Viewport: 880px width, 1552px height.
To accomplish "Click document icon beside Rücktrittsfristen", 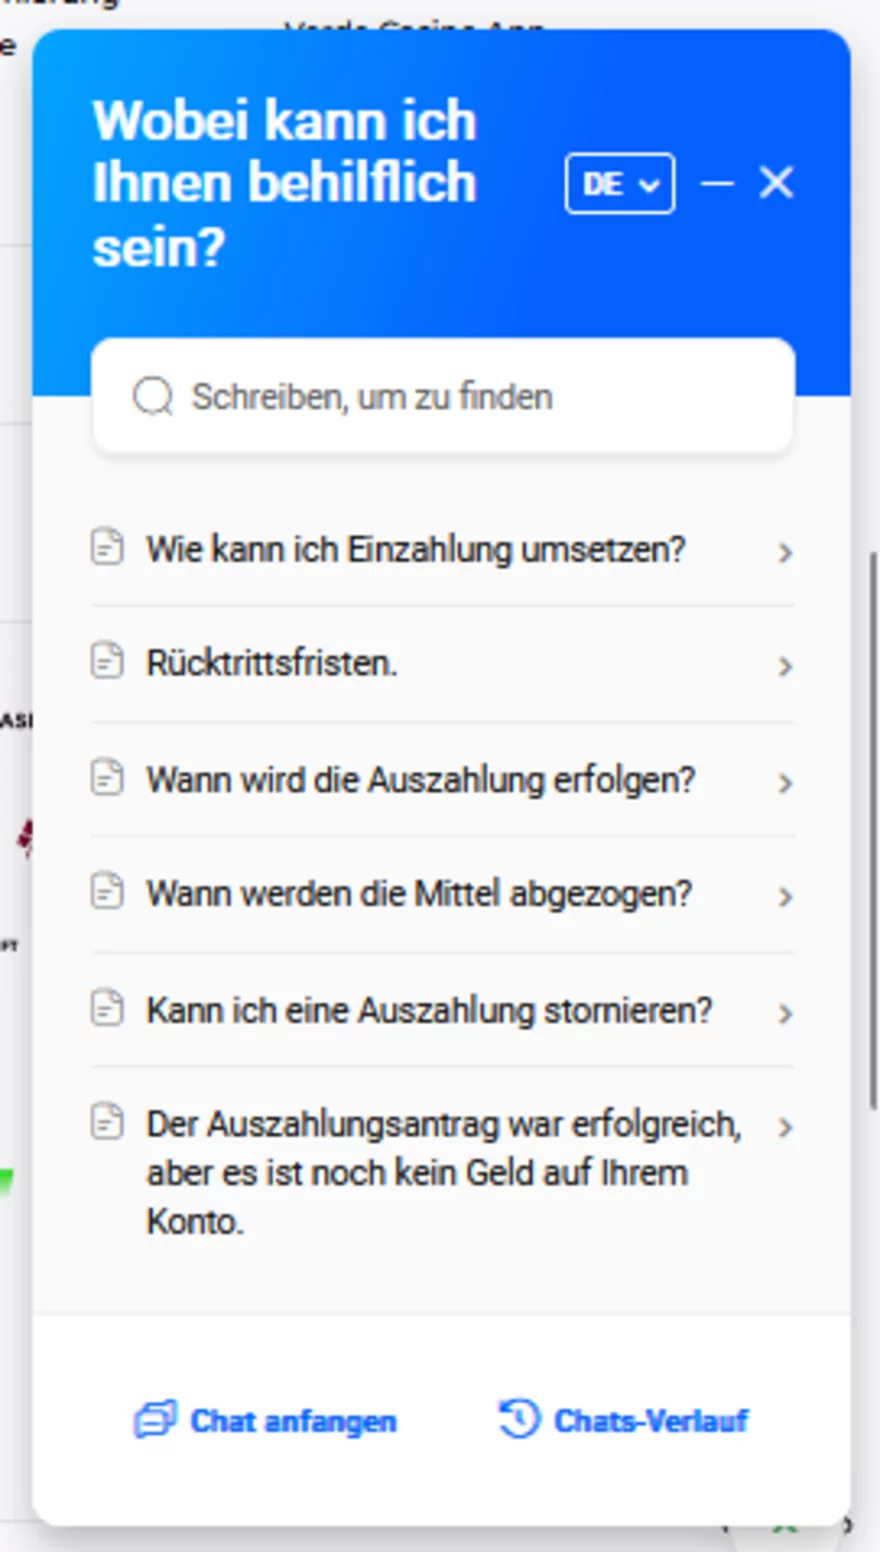I will coord(107,661).
